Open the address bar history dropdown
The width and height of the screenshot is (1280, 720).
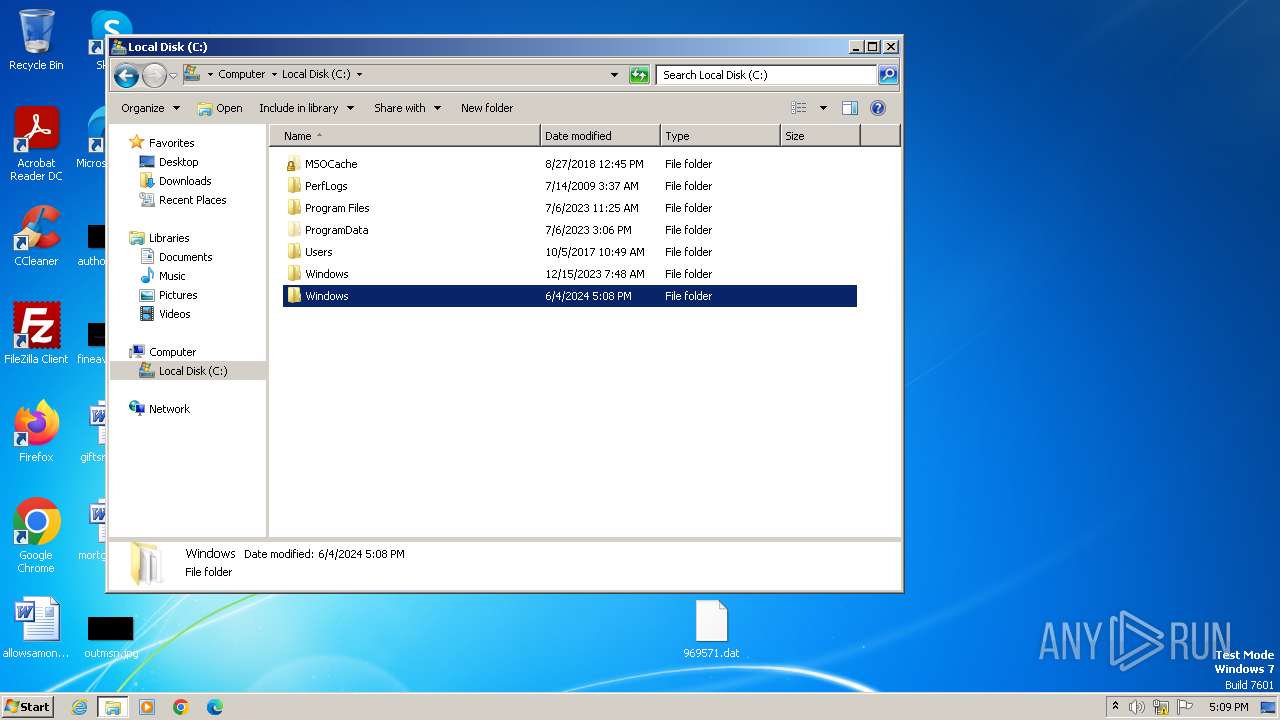[614, 75]
